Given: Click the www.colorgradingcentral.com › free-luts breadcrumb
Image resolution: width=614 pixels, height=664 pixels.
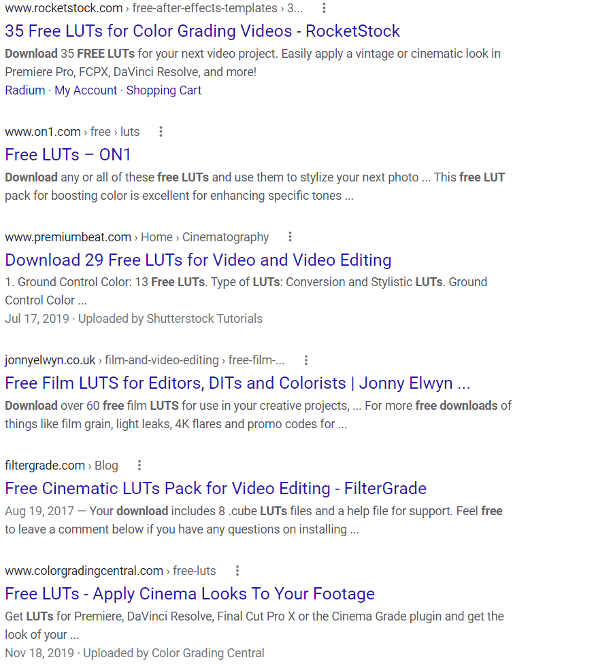Looking at the screenshot, I should 110,570.
